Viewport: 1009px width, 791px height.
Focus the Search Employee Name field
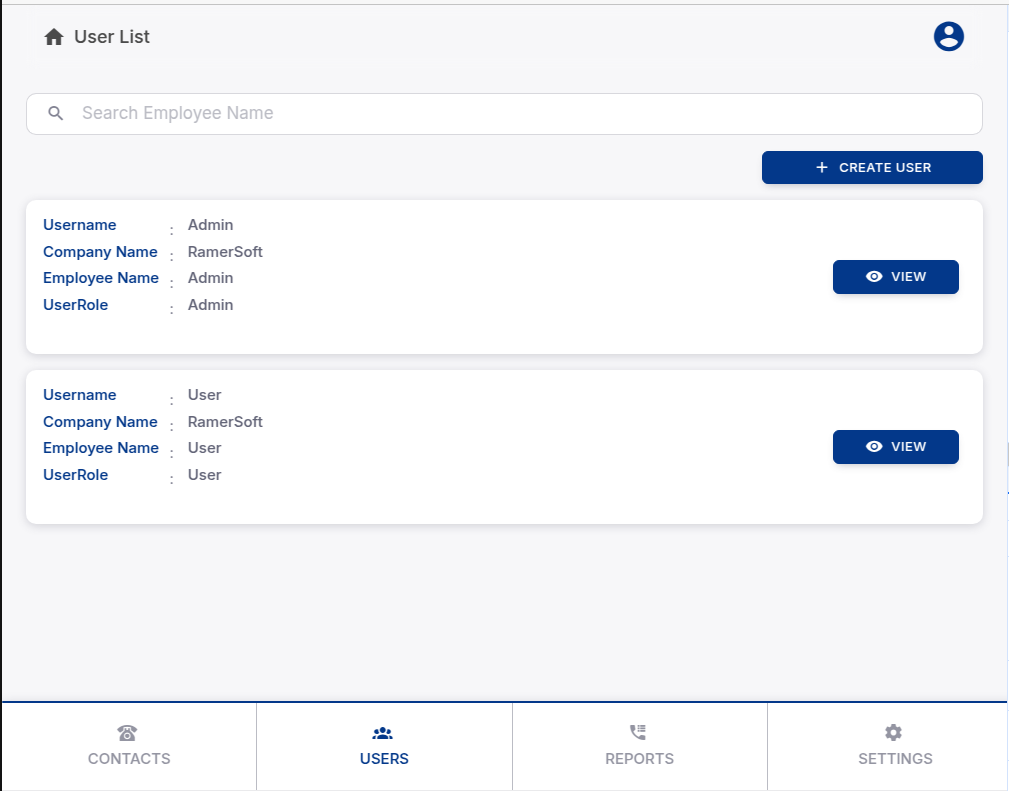point(520,113)
